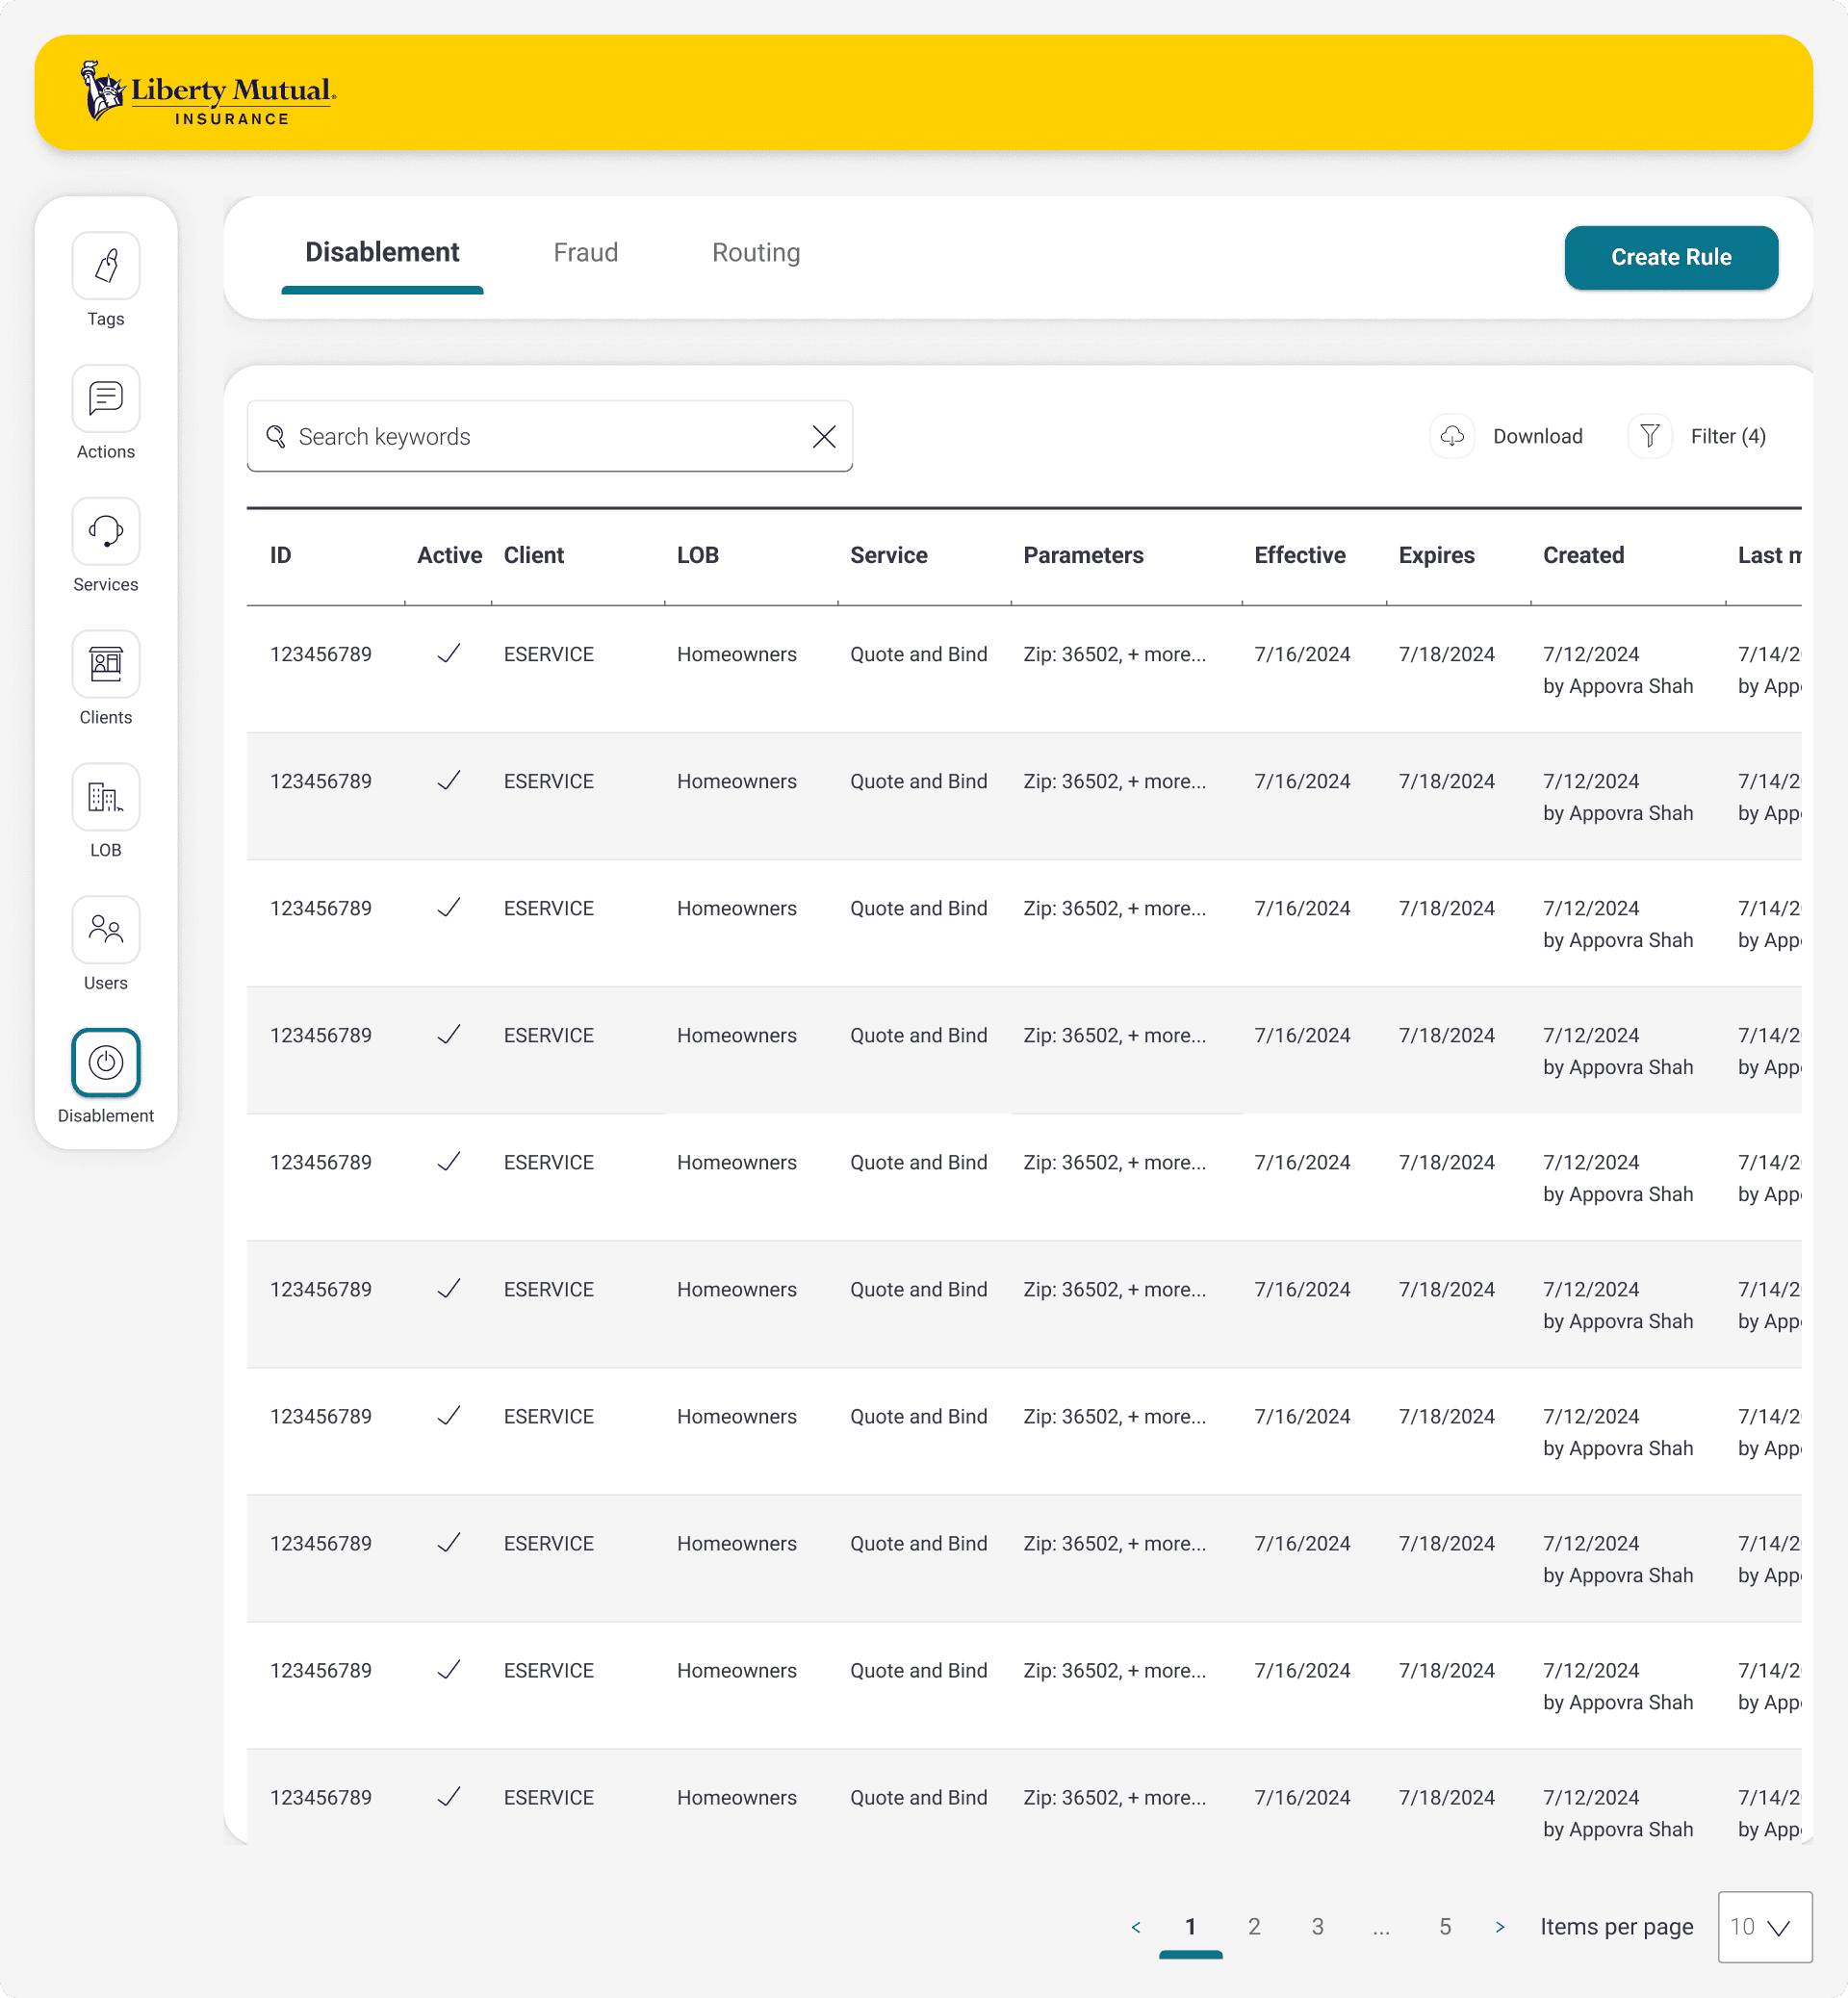Open the Actions sidebar icon
This screenshot has height=1998, width=1848.
coord(106,399)
